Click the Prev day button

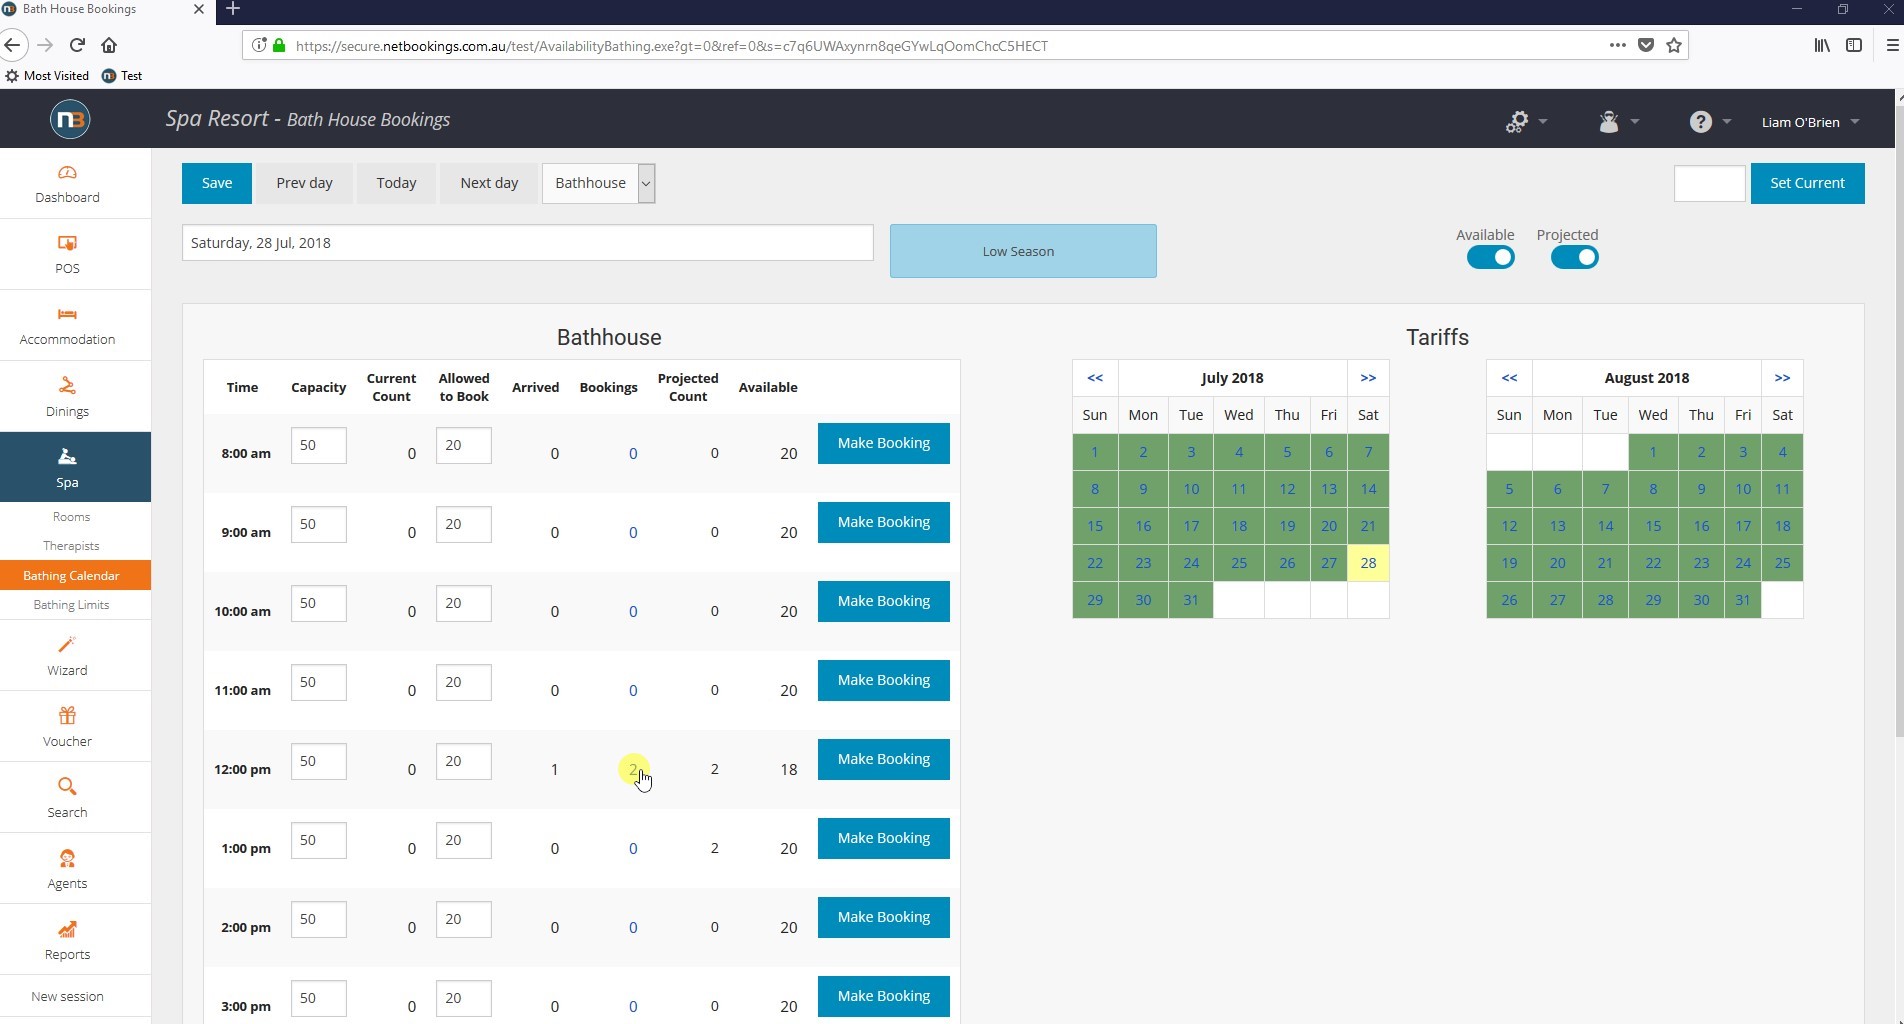coord(304,183)
